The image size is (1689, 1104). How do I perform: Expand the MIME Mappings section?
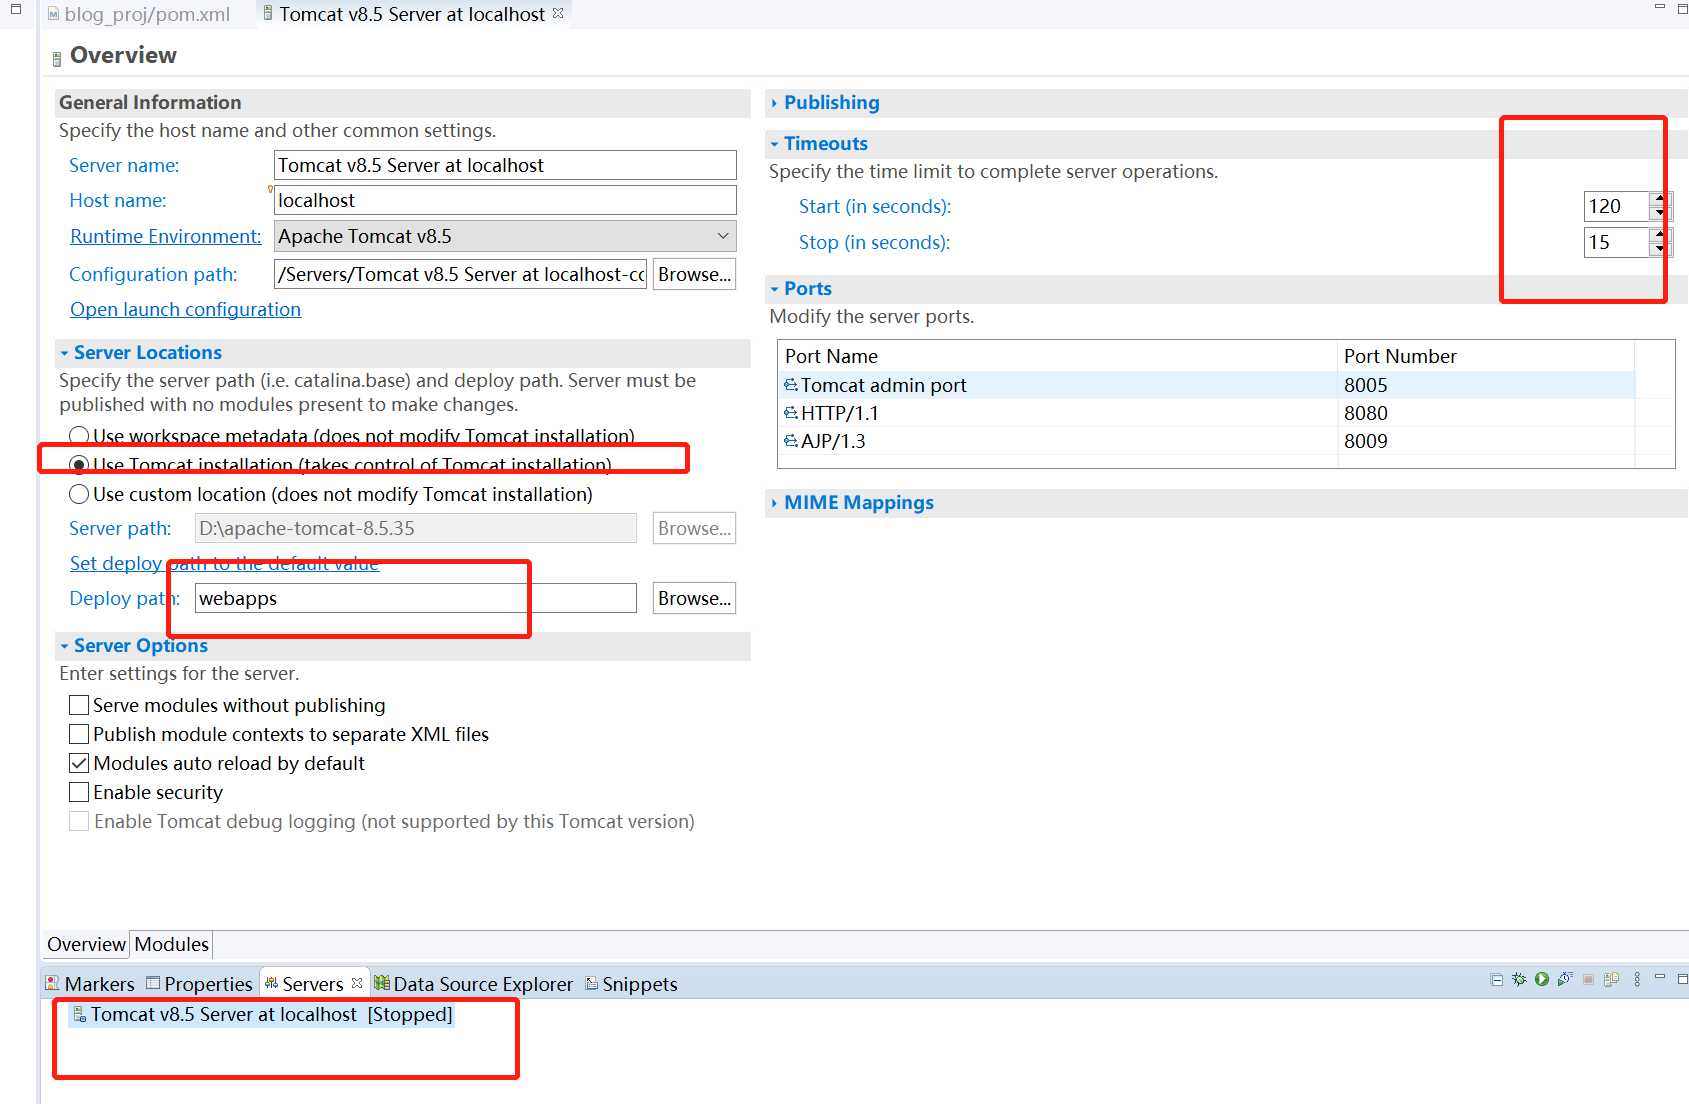pyautogui.click(x=774, y=503)
